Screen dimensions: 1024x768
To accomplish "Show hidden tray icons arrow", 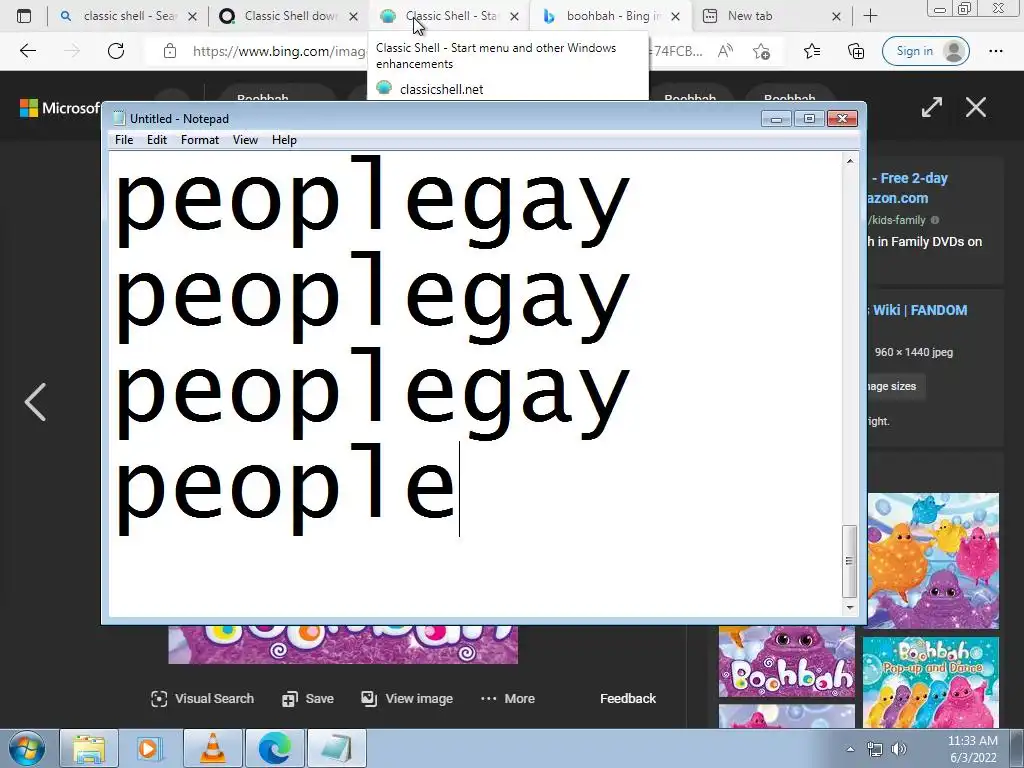I will click(x=850, y=749).
